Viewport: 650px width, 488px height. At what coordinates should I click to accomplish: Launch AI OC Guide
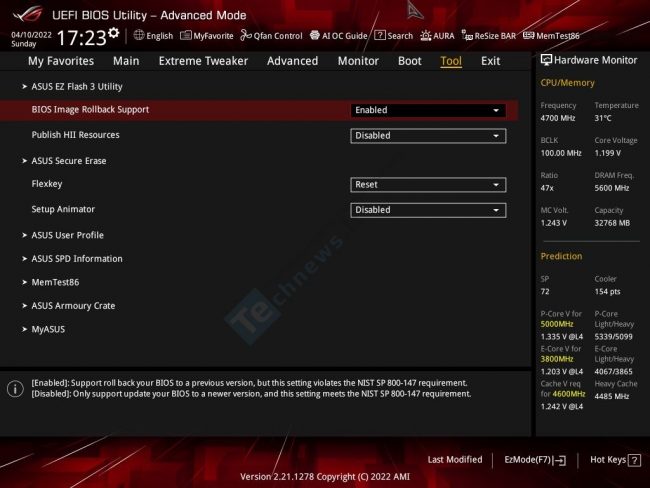click(338, 36)
